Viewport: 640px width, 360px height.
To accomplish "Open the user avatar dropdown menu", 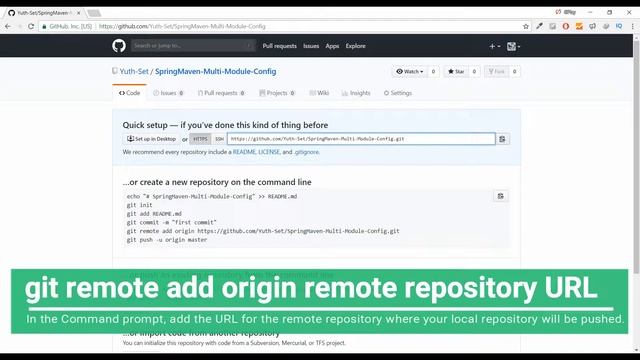I will click(513, 47).
